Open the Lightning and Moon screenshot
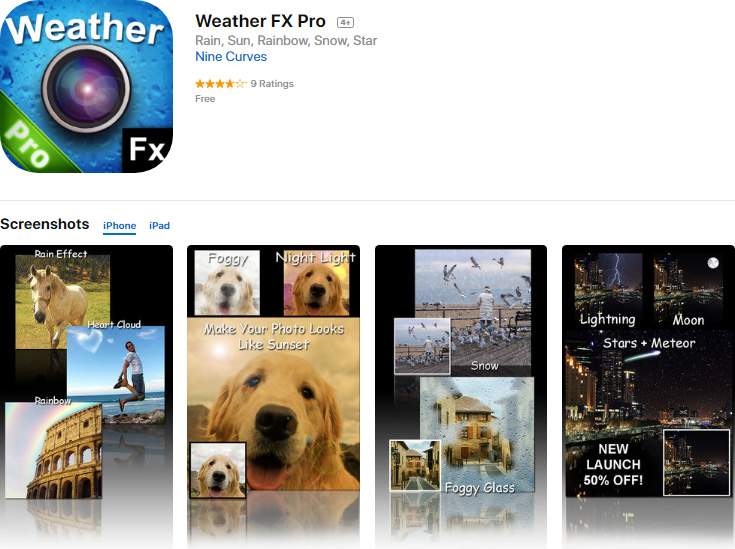This screenshot has height=549, width=735. [x=648, y=397]
